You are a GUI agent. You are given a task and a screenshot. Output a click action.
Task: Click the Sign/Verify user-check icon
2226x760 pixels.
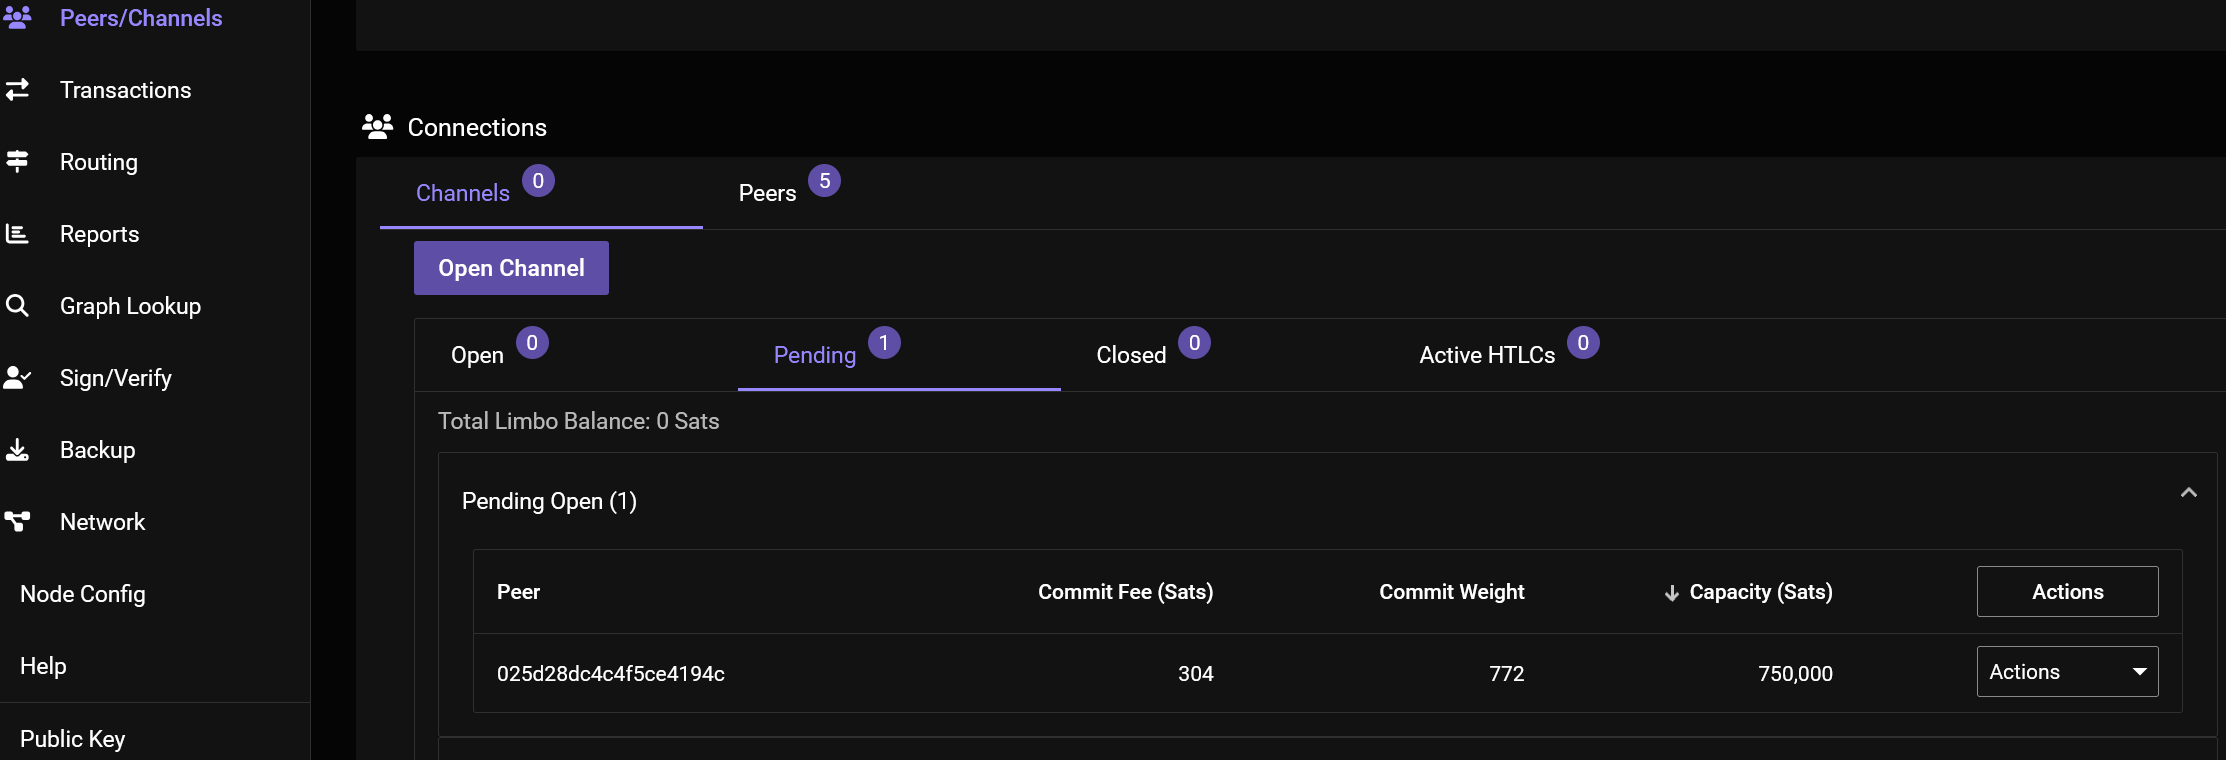(x=17, y=378)
